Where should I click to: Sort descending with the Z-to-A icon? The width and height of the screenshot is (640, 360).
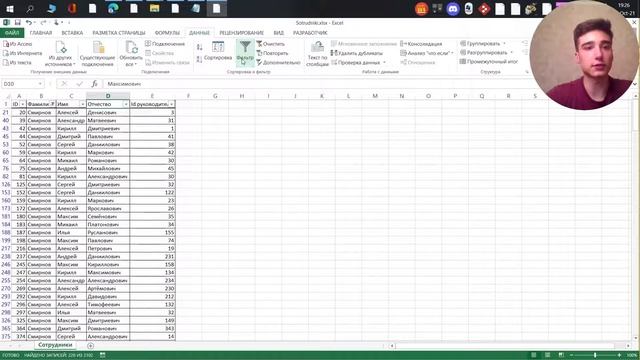pyautogui.click(x=199, y=59)
